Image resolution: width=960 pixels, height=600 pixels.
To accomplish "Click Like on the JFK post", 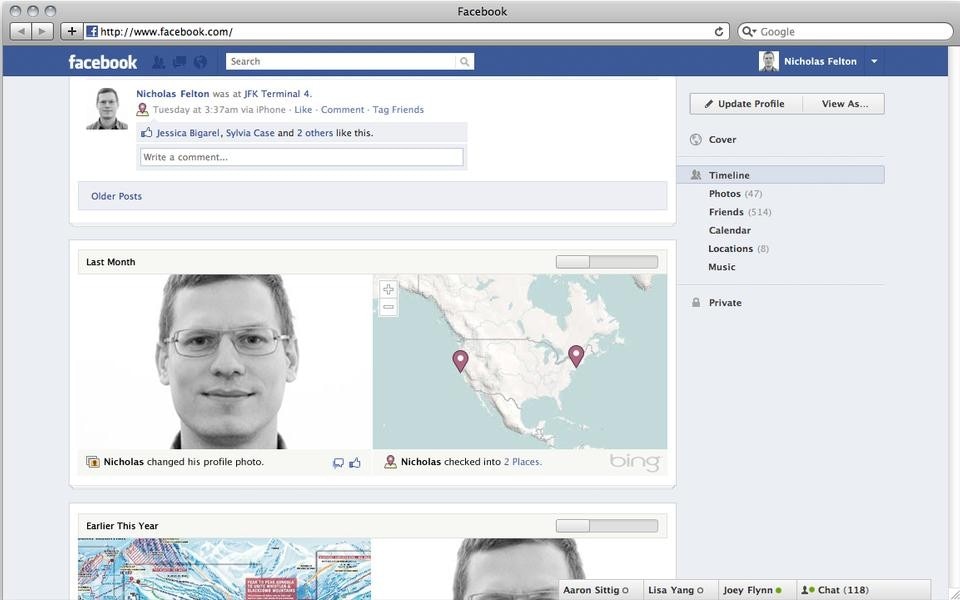I will click(x=303, y=110).
